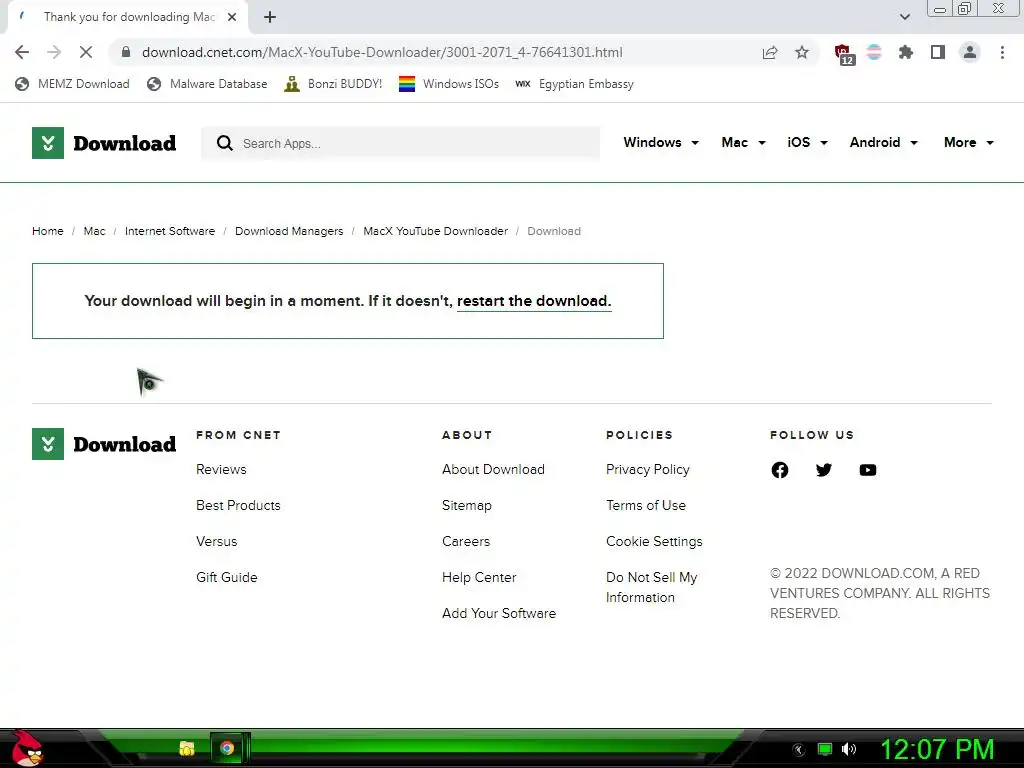
Task: Open Download Managers breadcrumb
Action: coord(289,231)
